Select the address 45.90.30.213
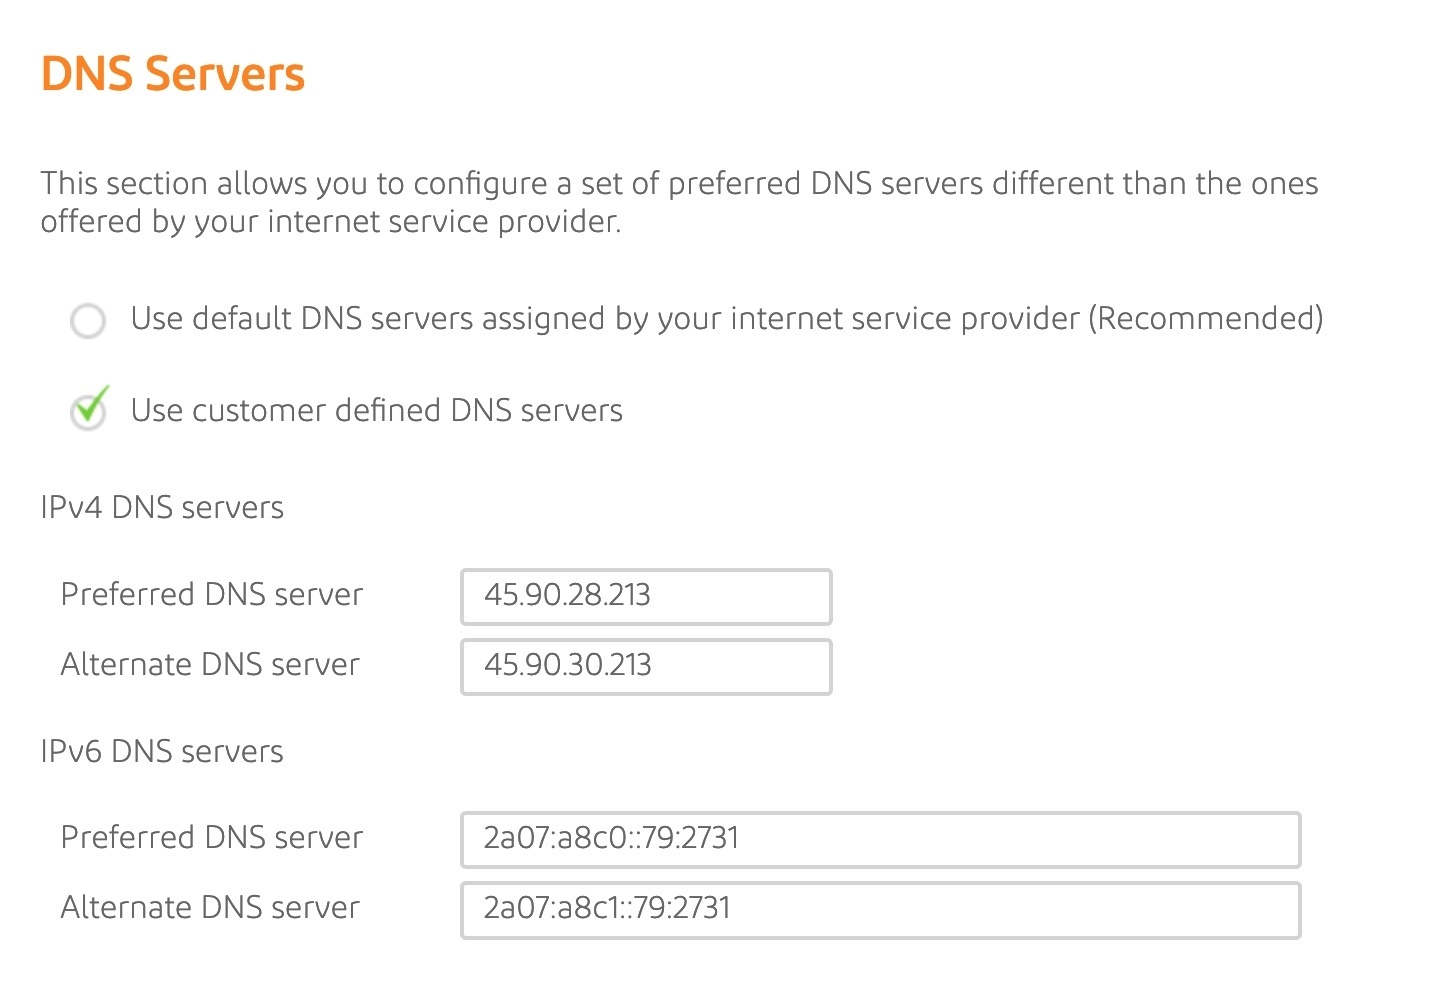The image size is (1456, 990). (567, 666)
